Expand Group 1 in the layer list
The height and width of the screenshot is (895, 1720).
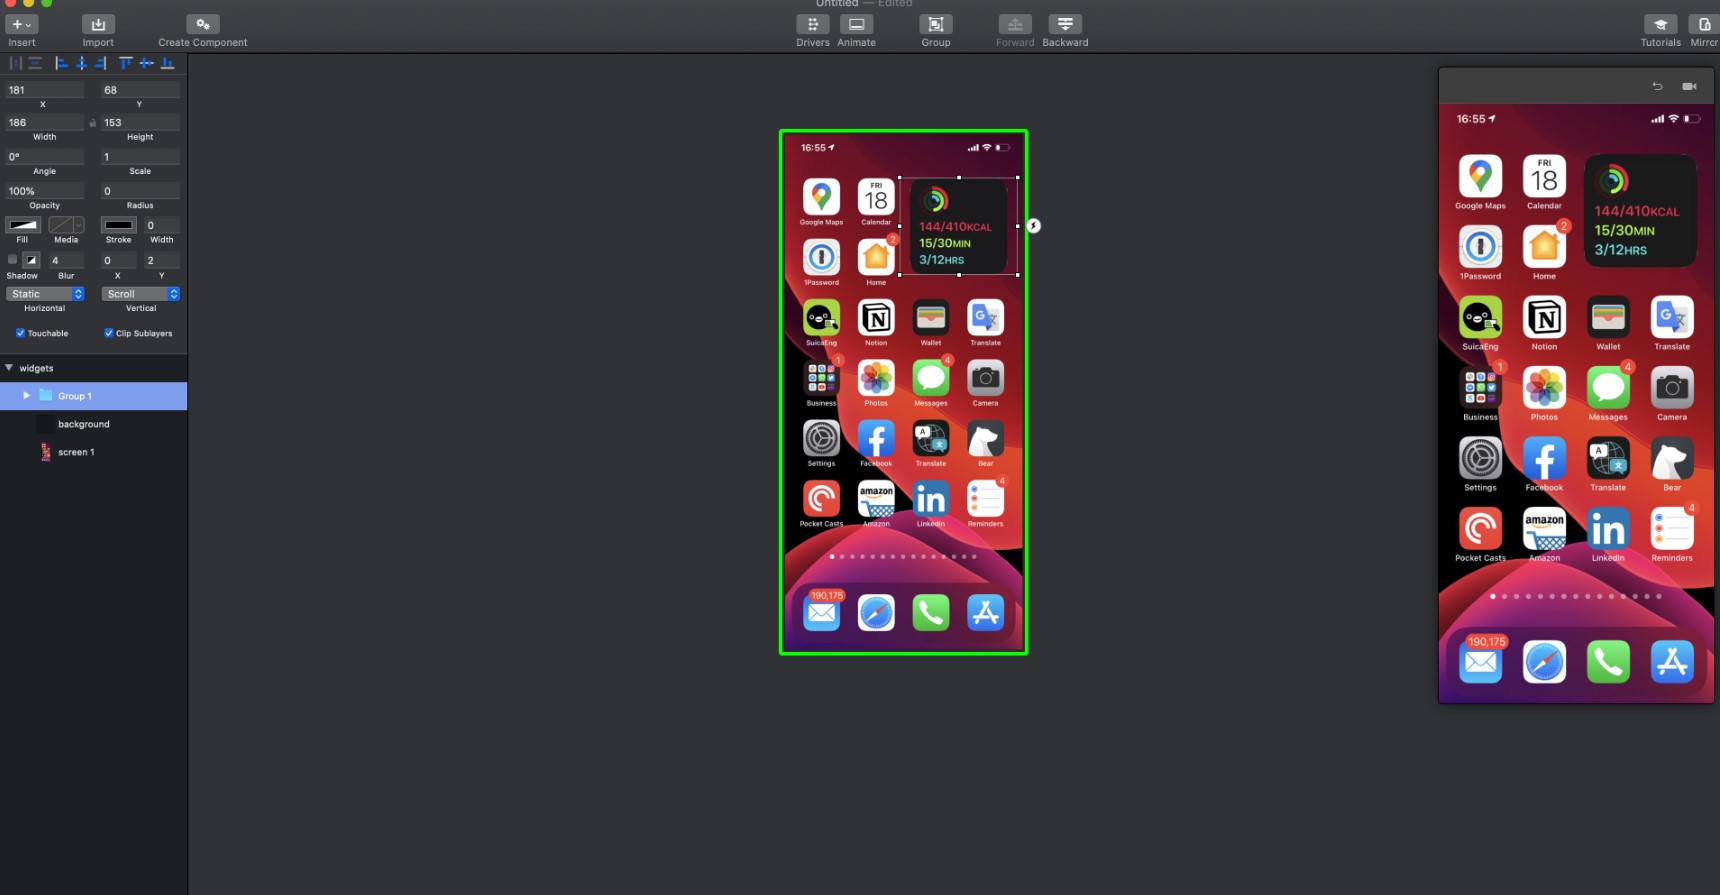(x=26, y=396)
